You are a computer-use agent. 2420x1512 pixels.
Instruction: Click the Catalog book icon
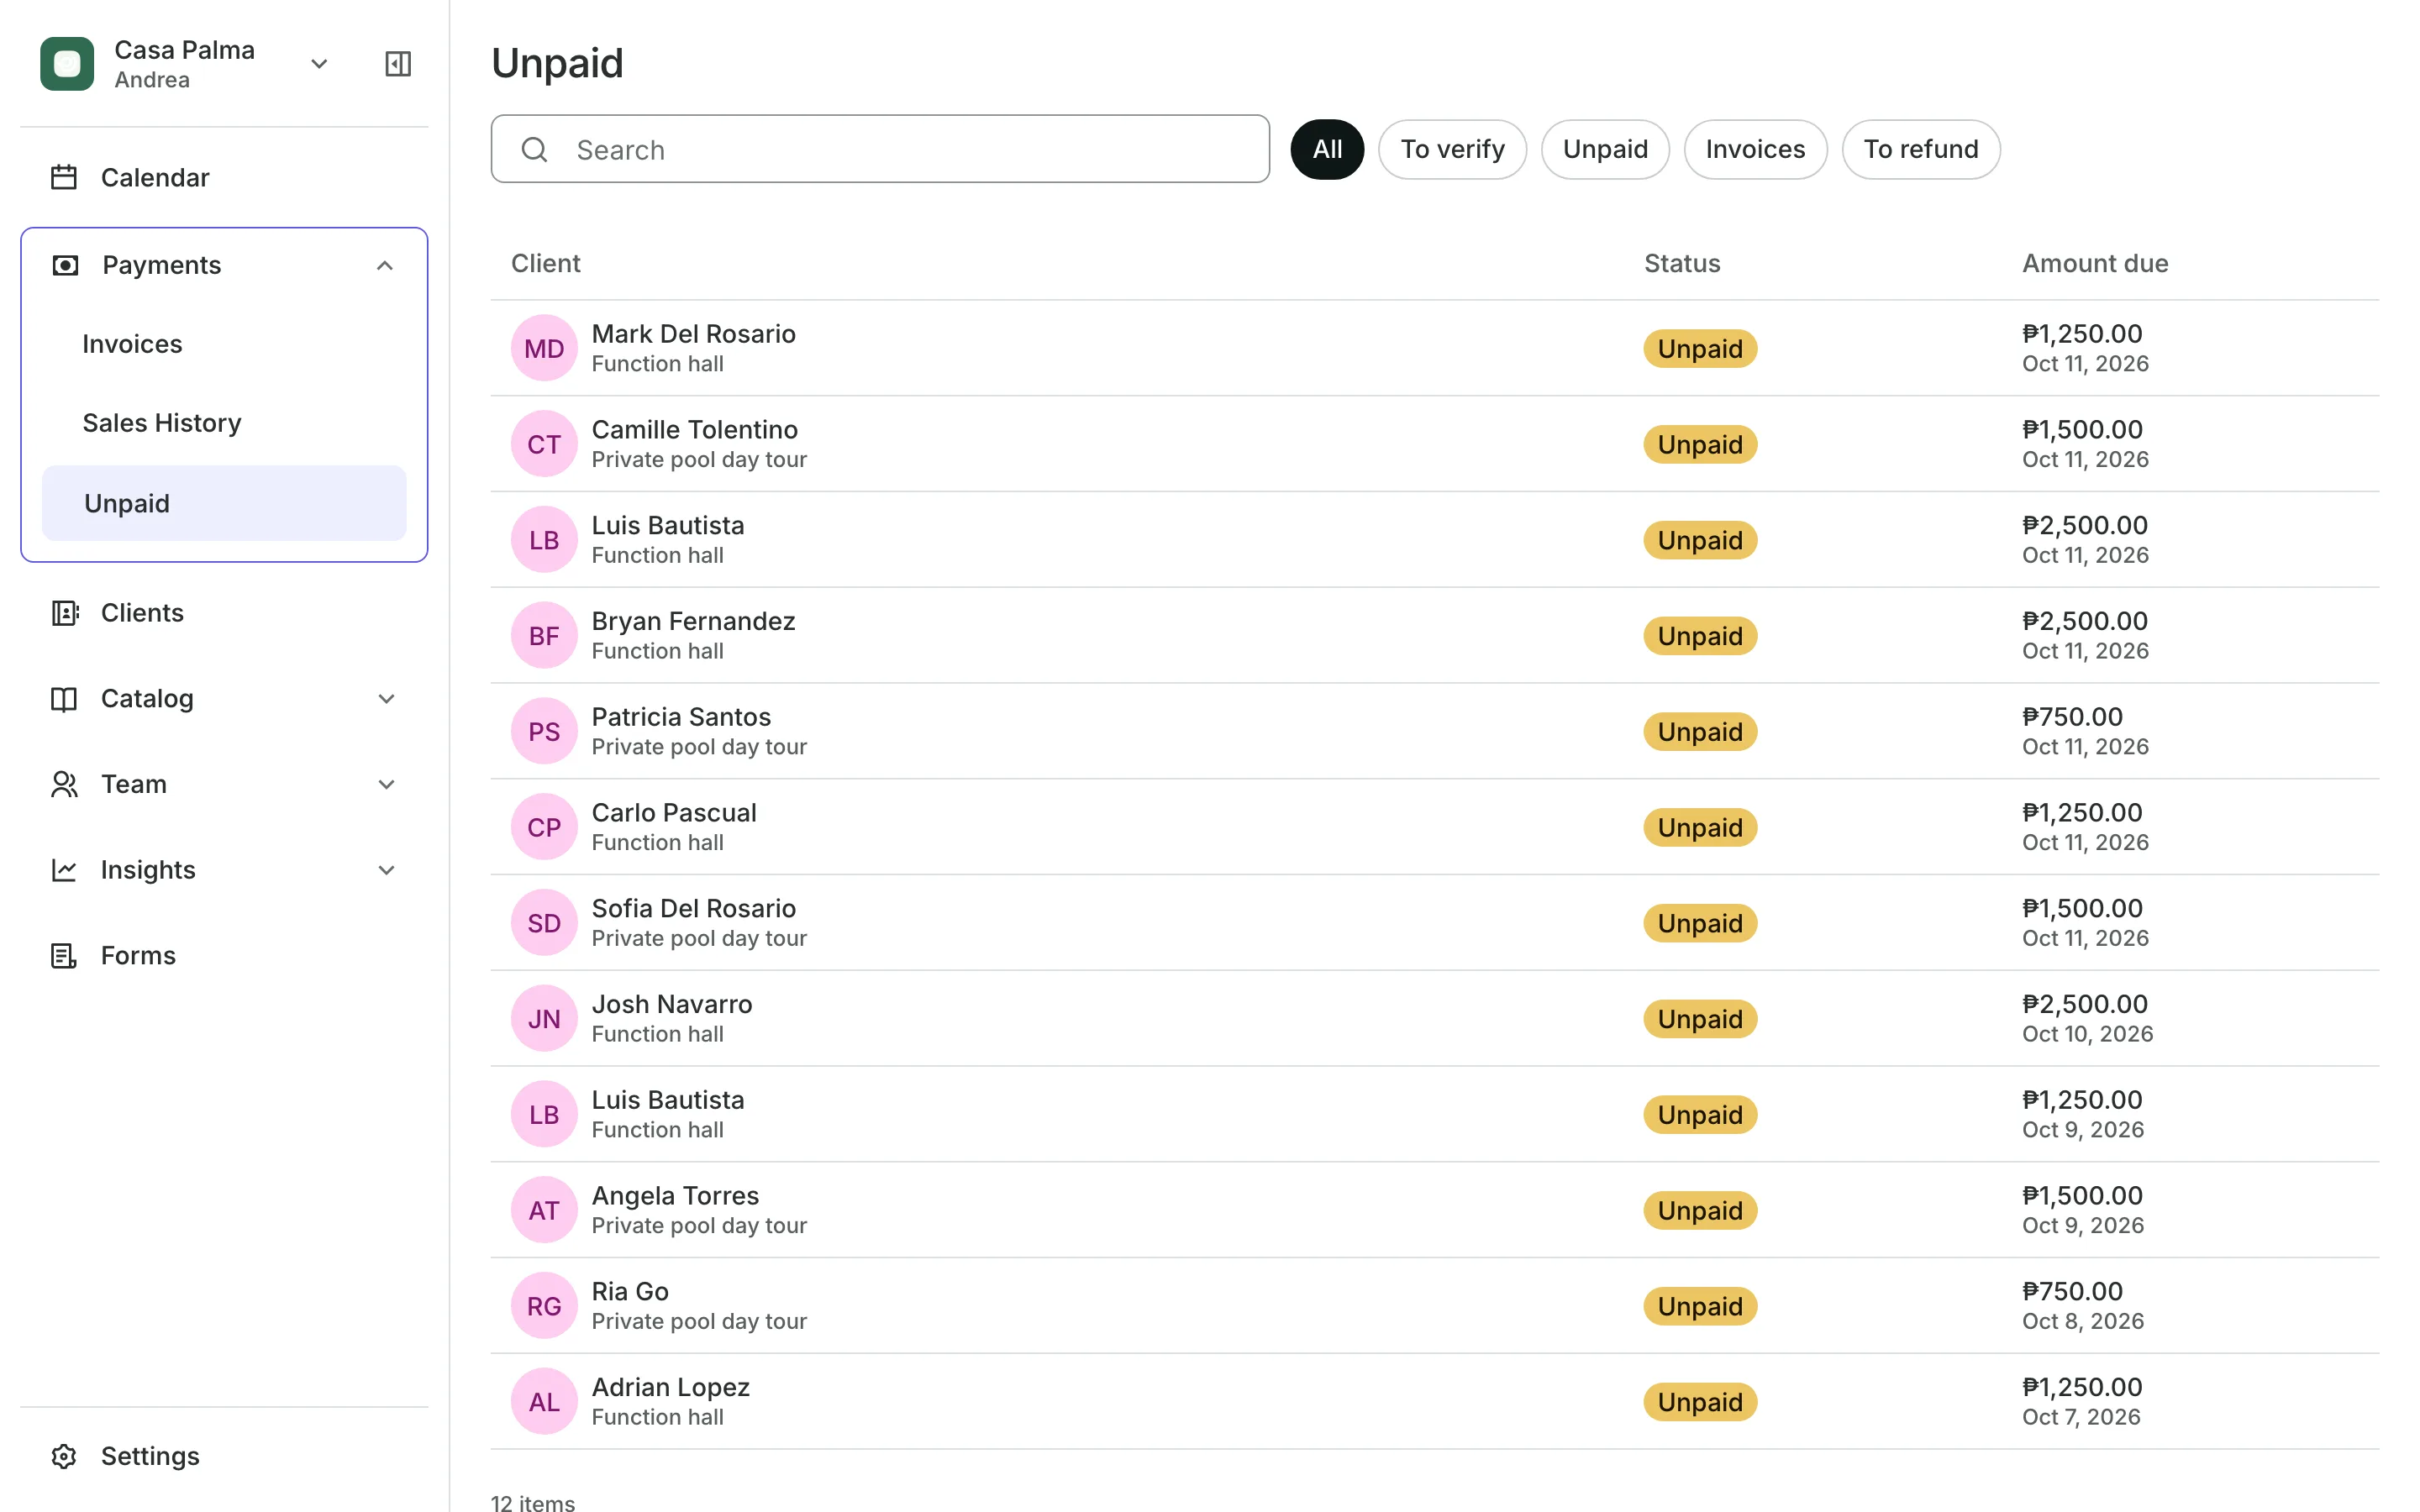(64, 699)
